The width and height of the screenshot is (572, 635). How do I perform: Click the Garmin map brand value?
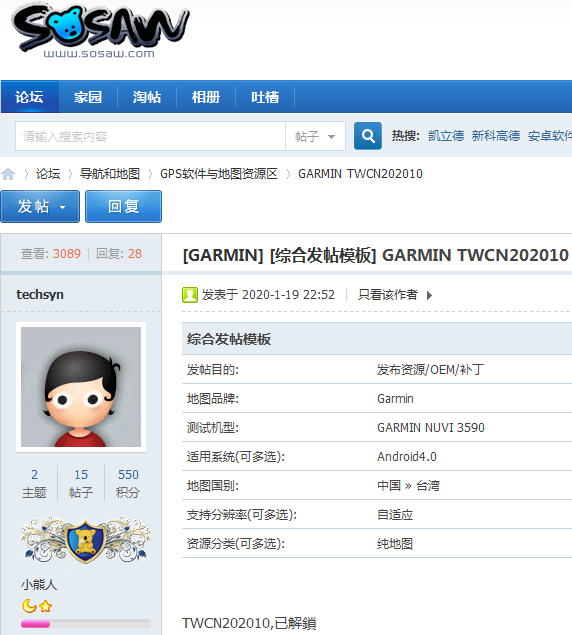click(x=395, y=398)
